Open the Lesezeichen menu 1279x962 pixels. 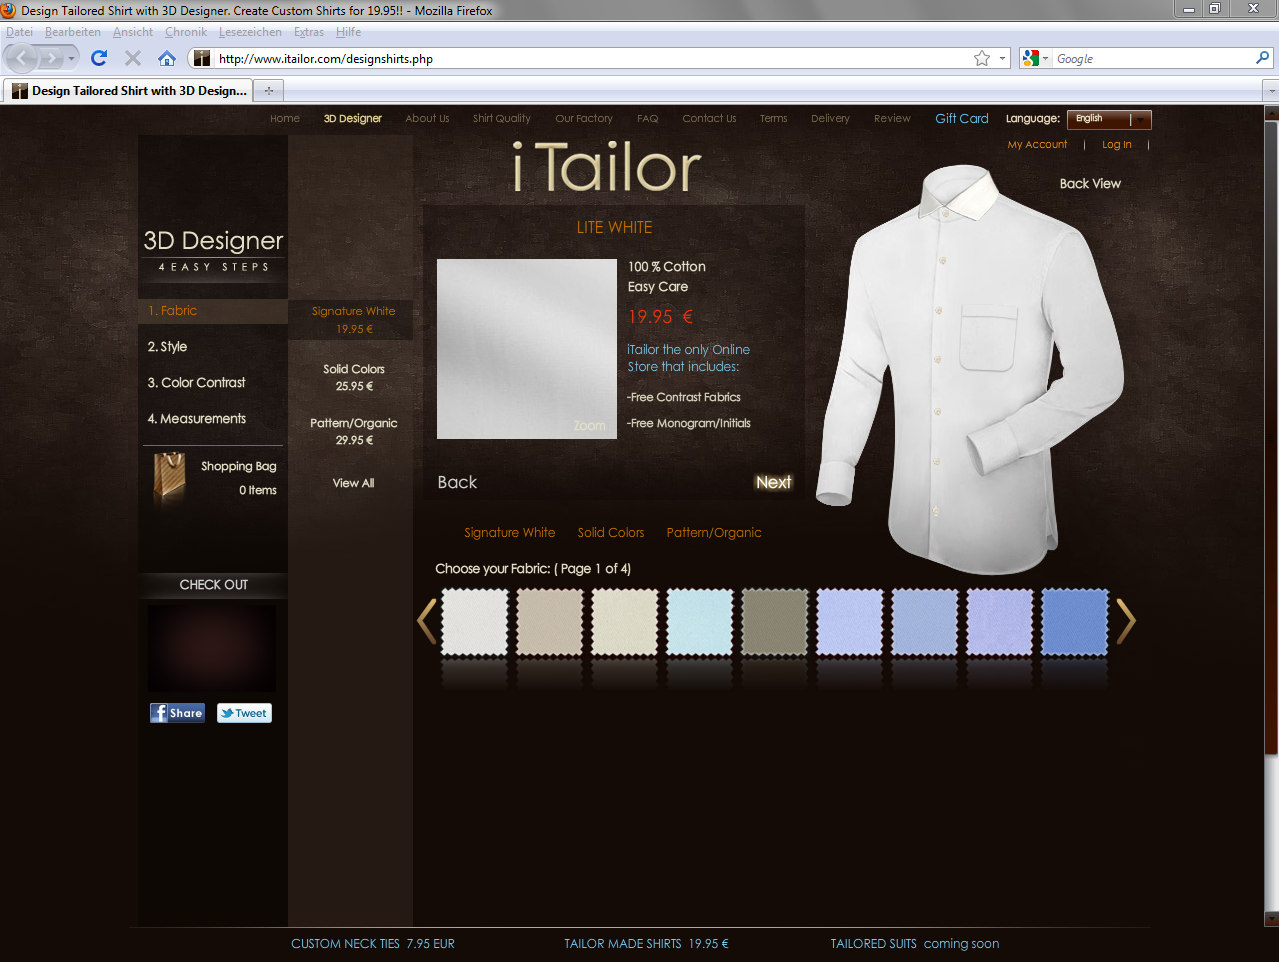click(250, 32)
